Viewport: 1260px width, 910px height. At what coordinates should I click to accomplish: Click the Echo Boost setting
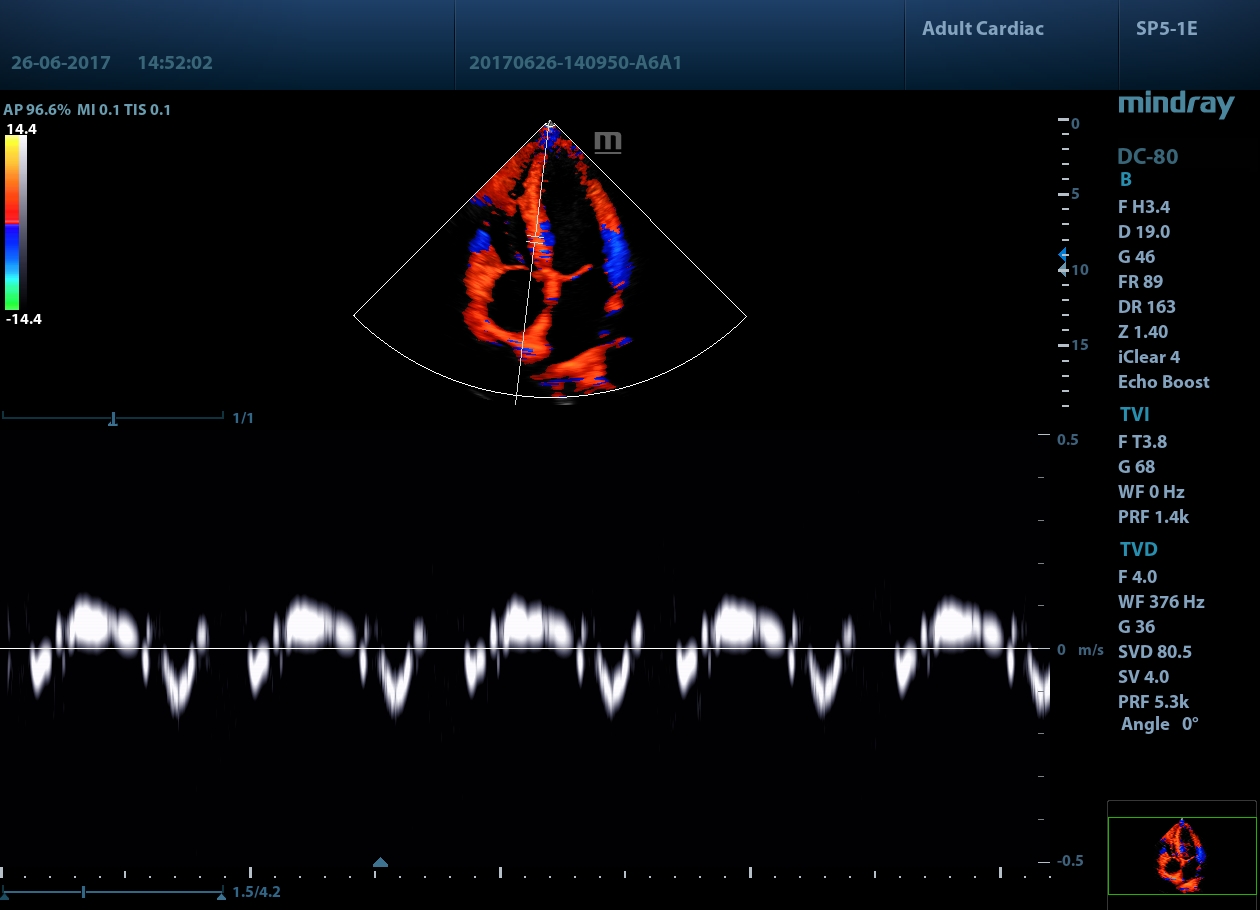click(x=1163, y=382)
